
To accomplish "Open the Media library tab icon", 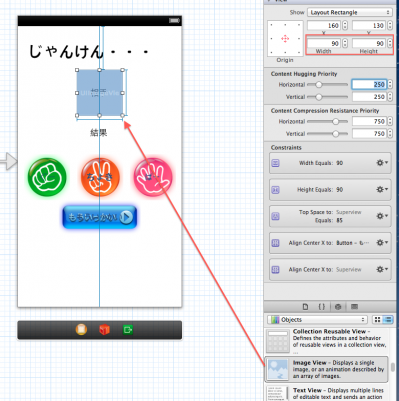I will (354, 307).
